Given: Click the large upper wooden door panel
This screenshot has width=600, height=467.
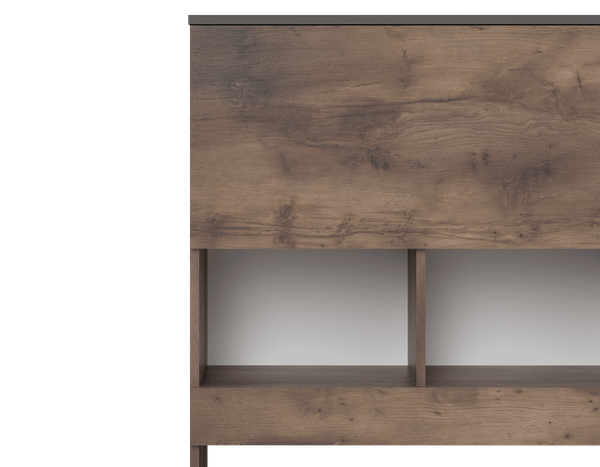Looking at the screenshot, I should [x=394, y=135].
